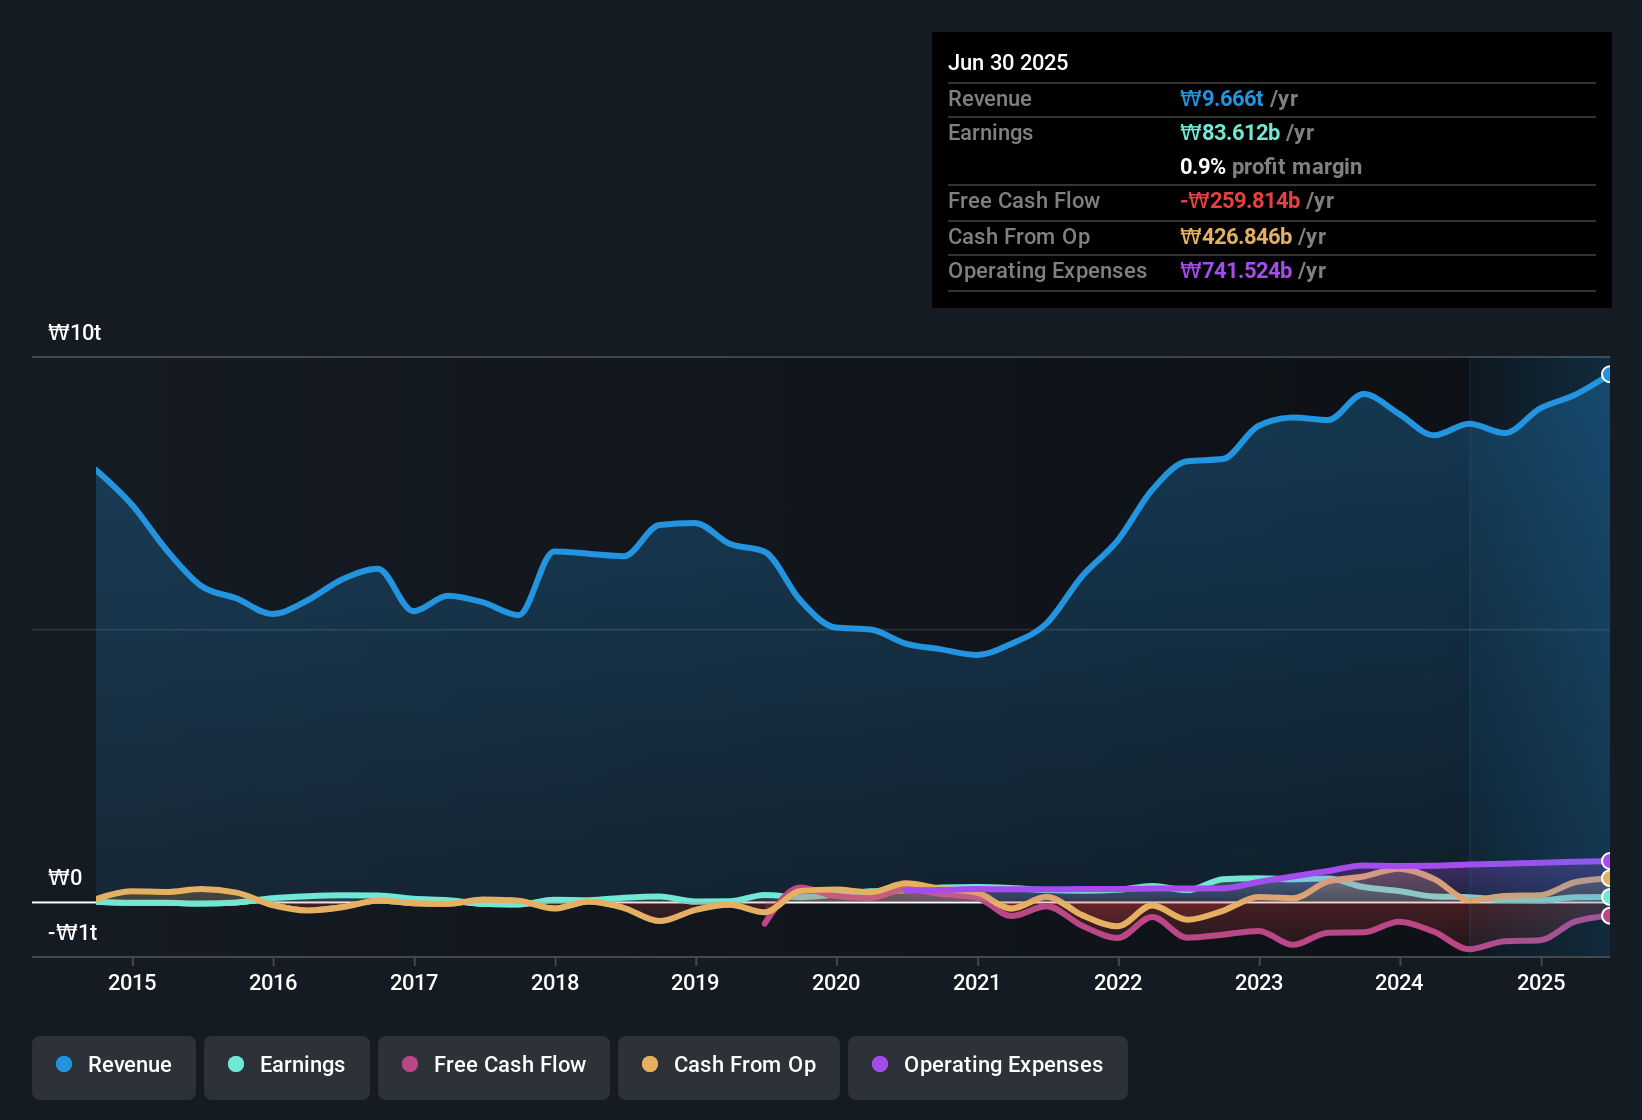Click the Cash From Op legend button

[x=728, y=1065]
